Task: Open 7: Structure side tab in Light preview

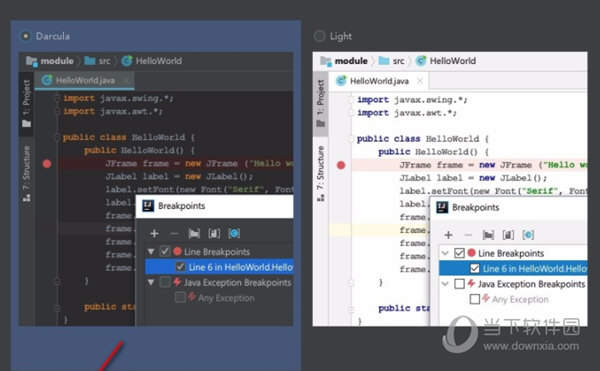Action: tap(321, 174)
